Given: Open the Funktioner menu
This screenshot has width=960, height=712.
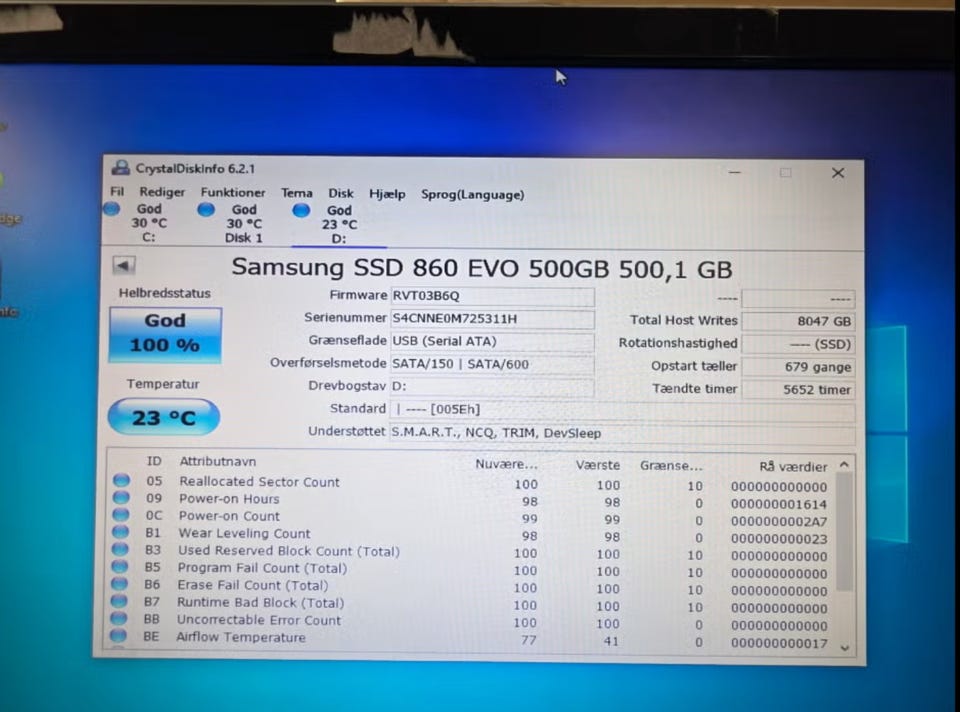Looking at the screenshot, I should (x=233, y=193).
